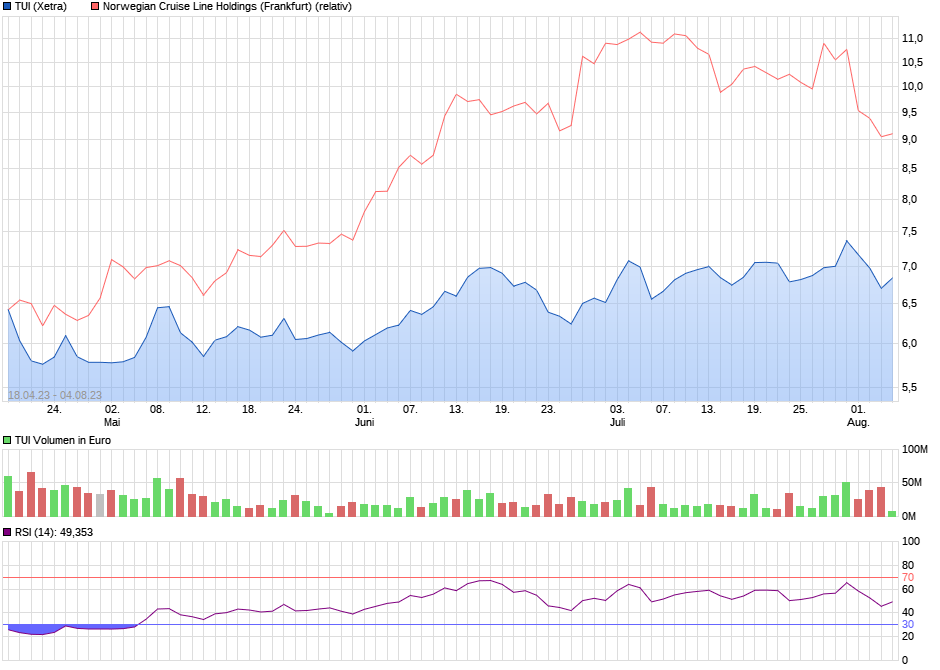Click the 01. Aug. date axis label

coord(858,416)
